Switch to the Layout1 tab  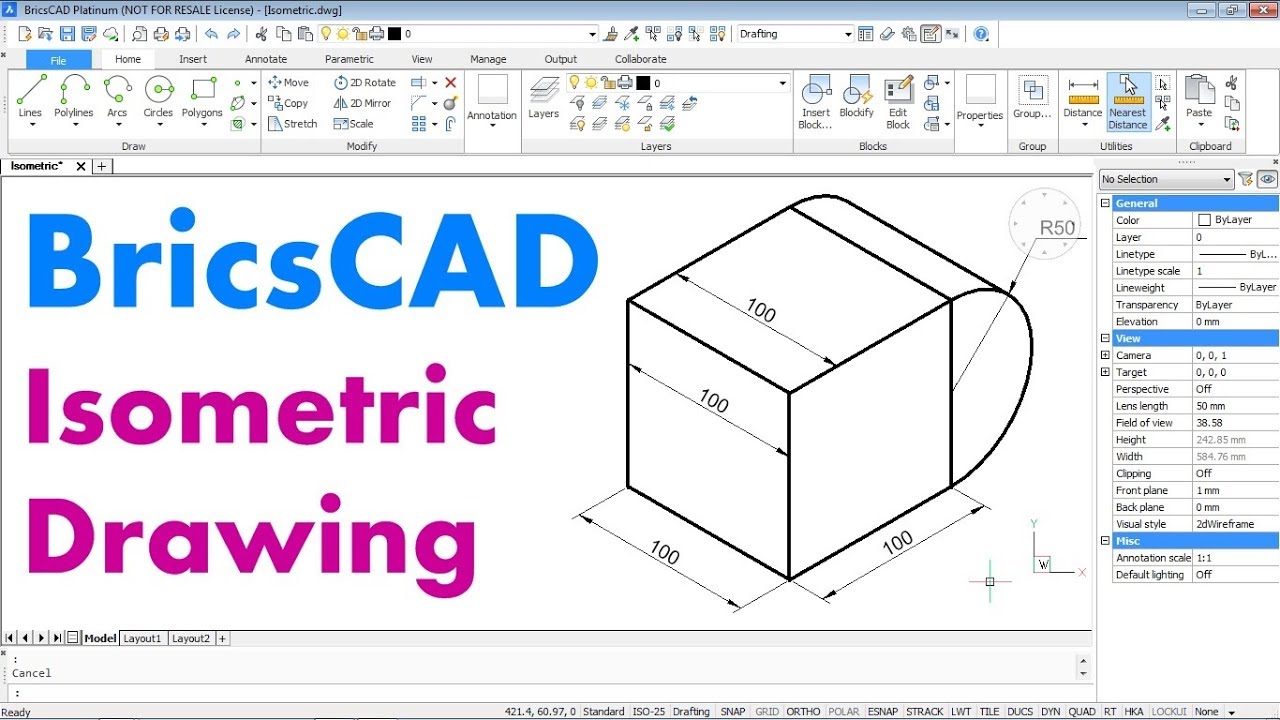(143, 638)
